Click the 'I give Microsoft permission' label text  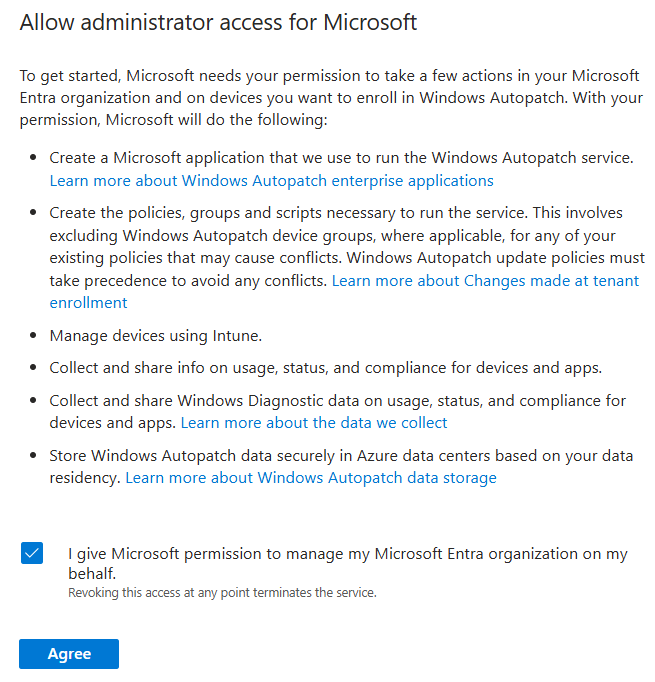[348, 554]
